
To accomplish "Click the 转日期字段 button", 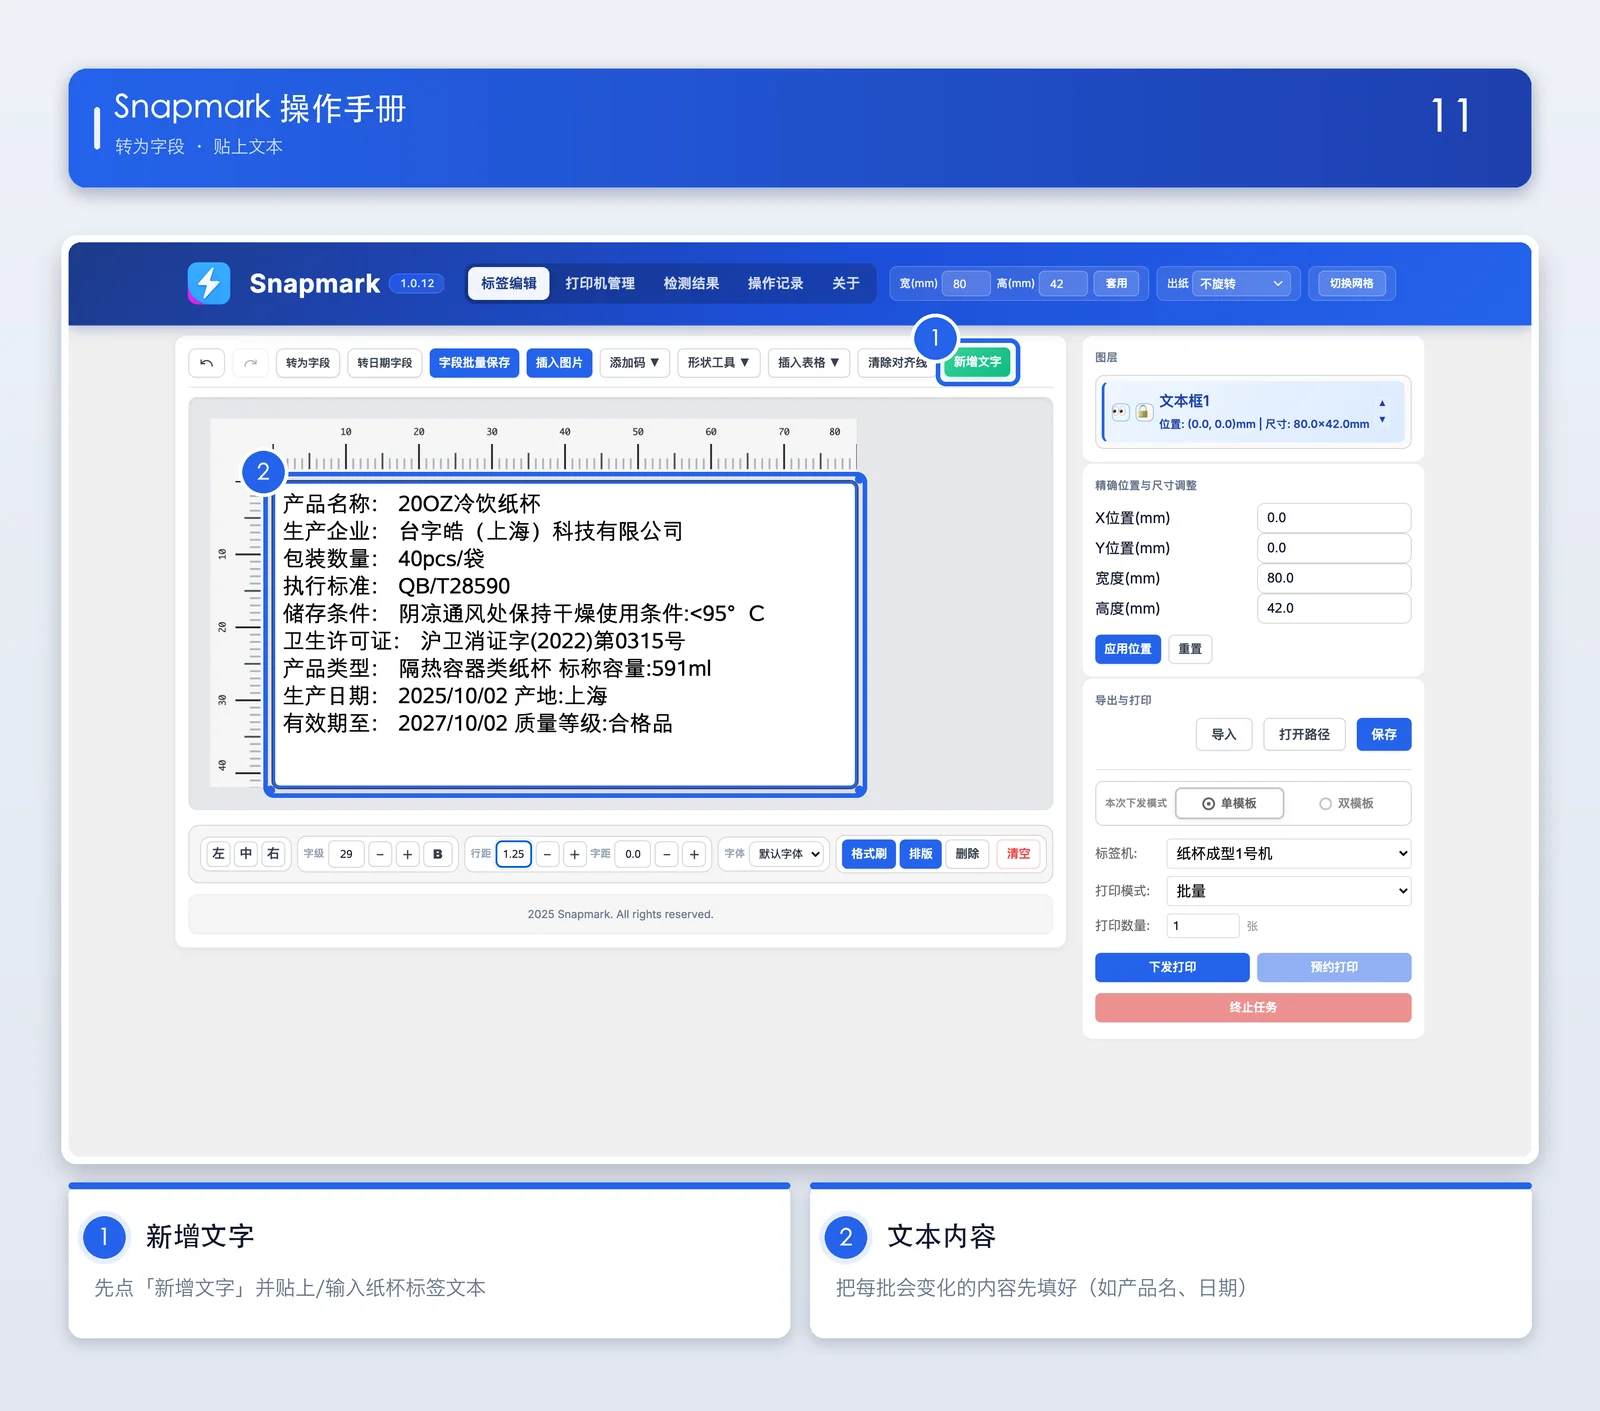I will point(385,363).
